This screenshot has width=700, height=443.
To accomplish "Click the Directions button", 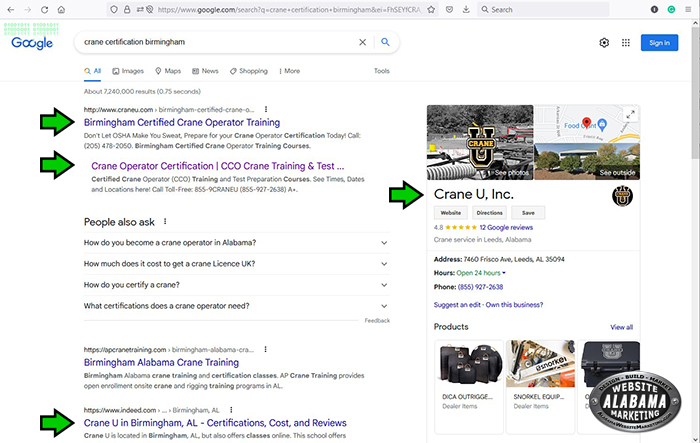I will click(489, 213).
